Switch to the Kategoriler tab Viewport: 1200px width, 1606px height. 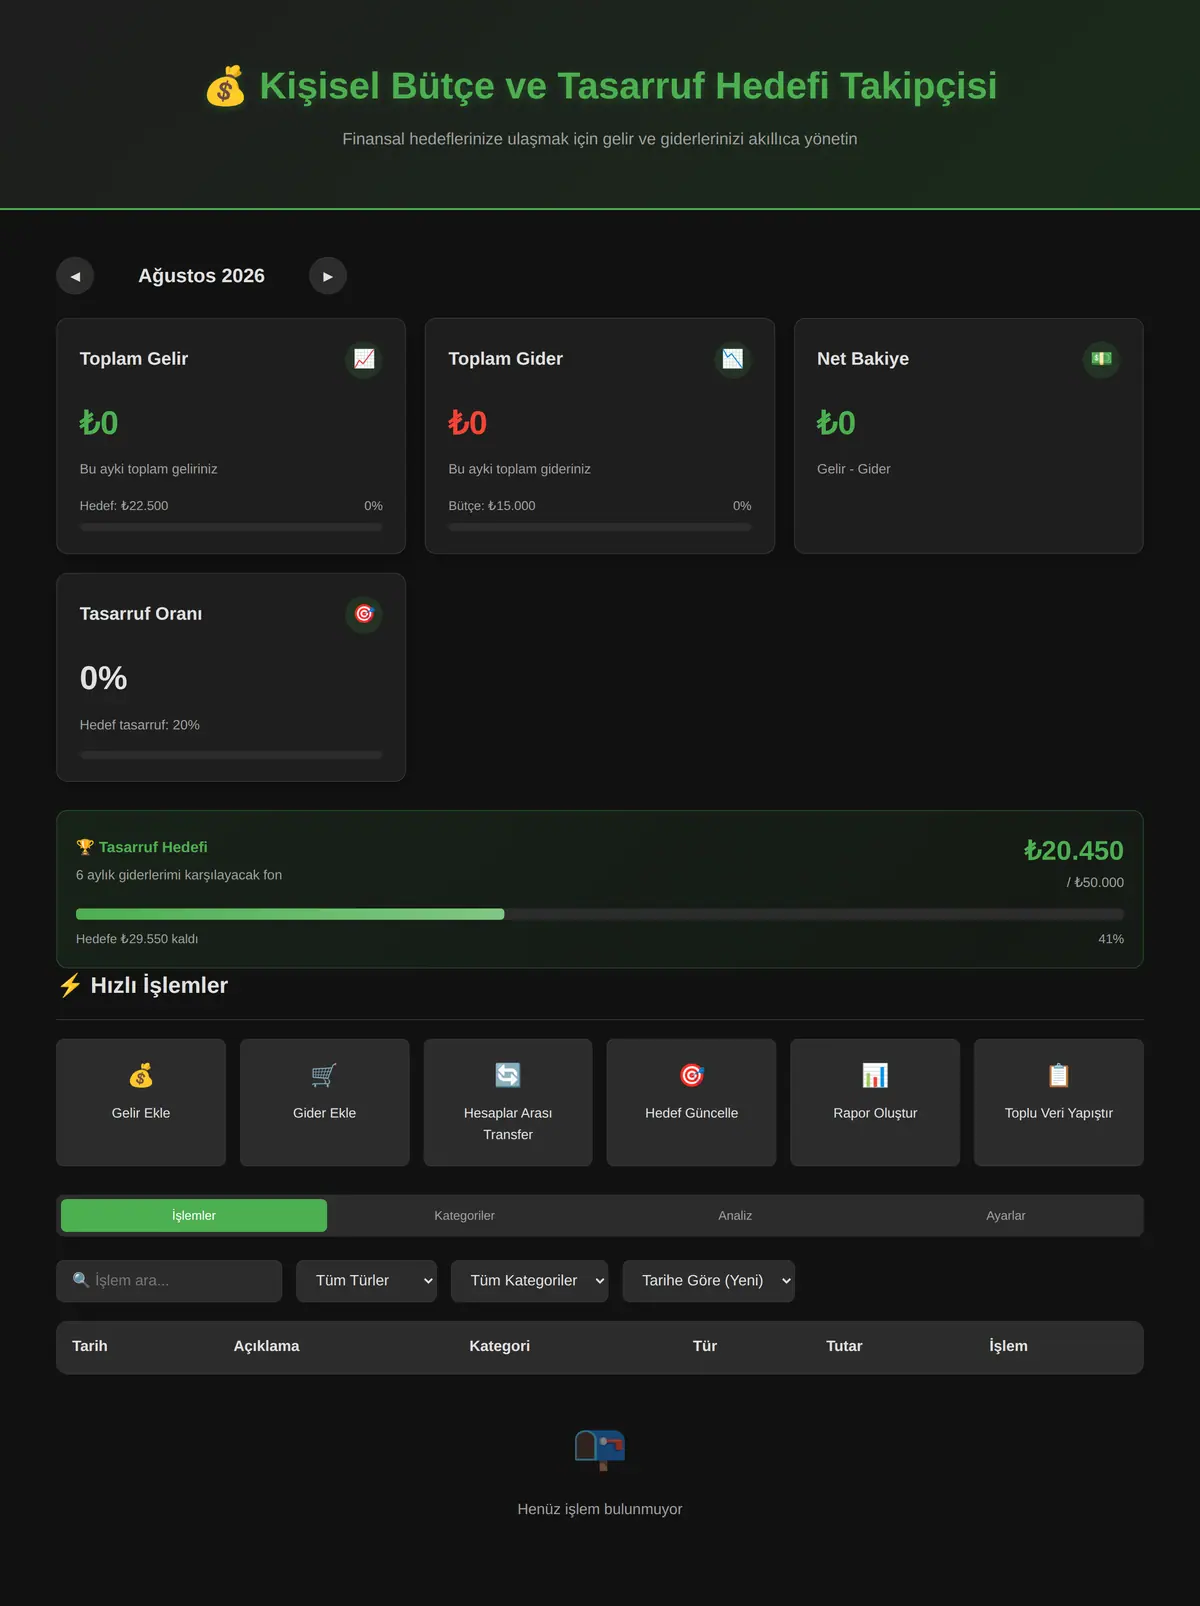tap(465, 1216)
